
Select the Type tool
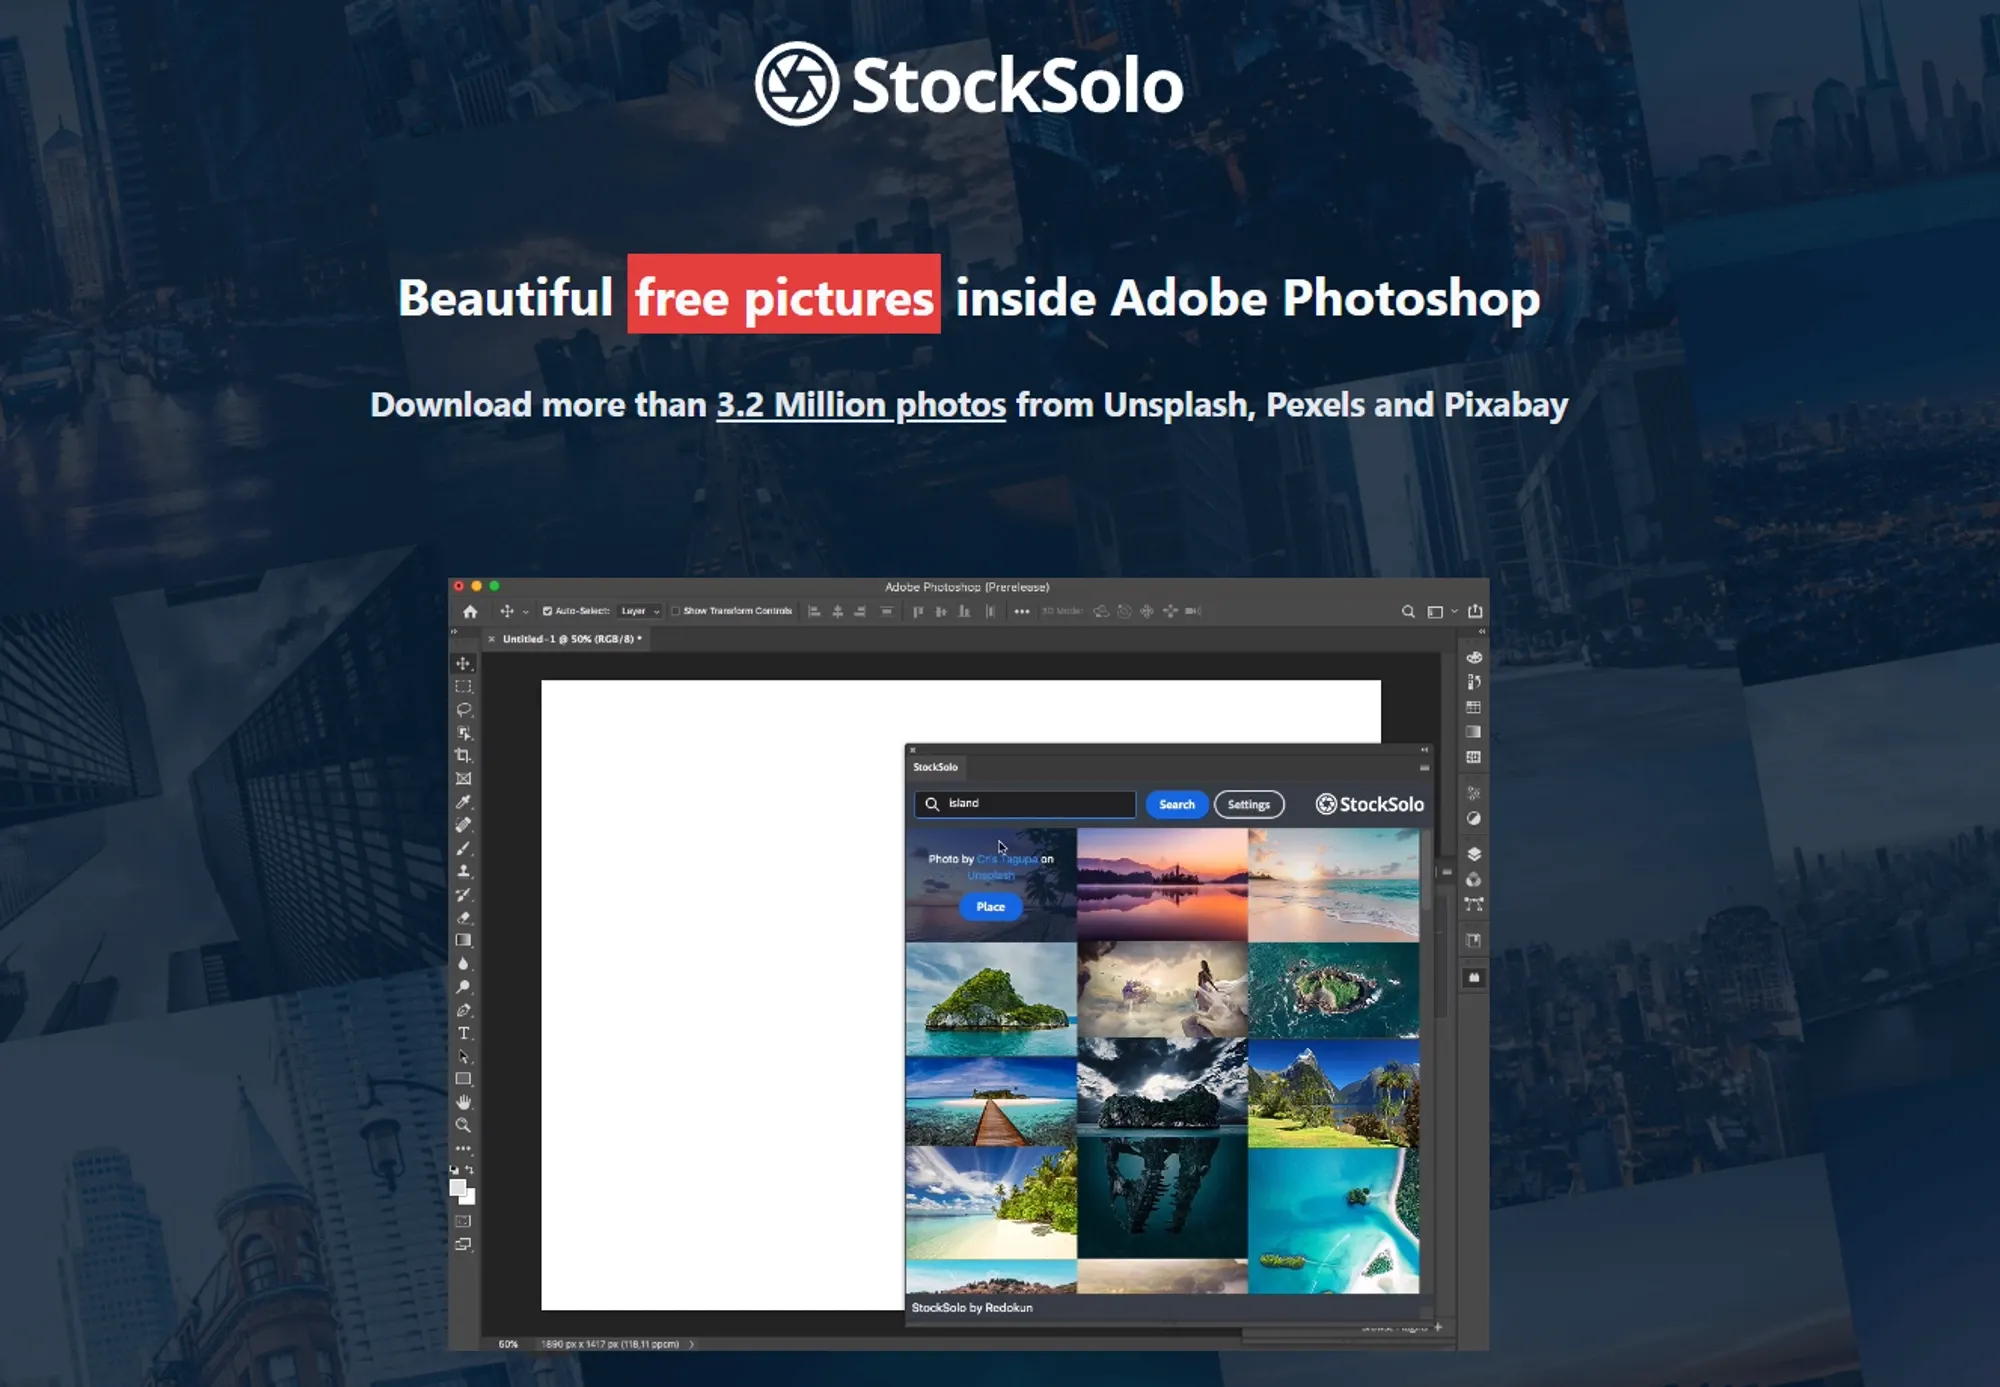(463, 1033)
